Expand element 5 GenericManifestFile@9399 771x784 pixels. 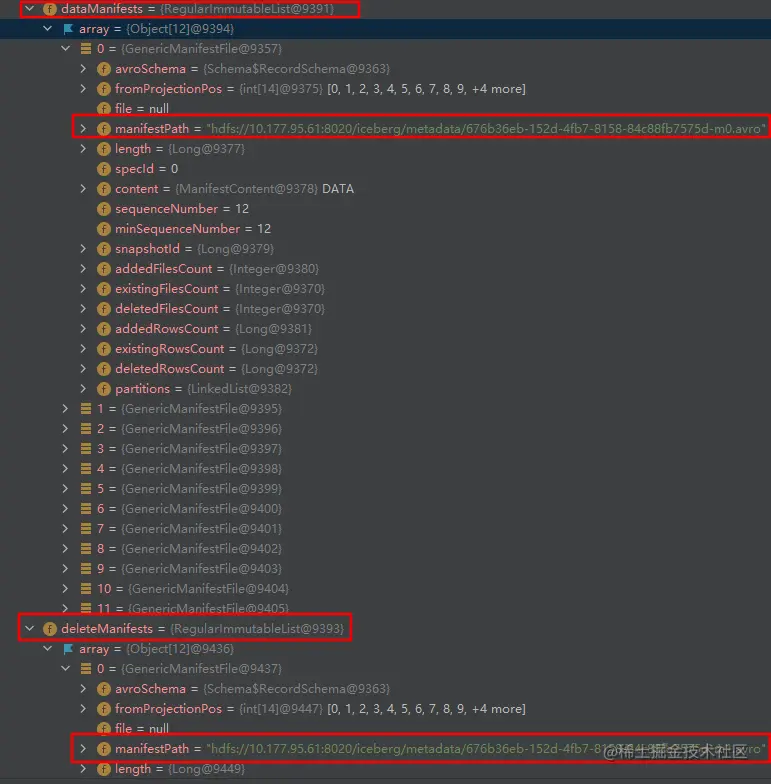pyautogui.click(x=65, y=488)
